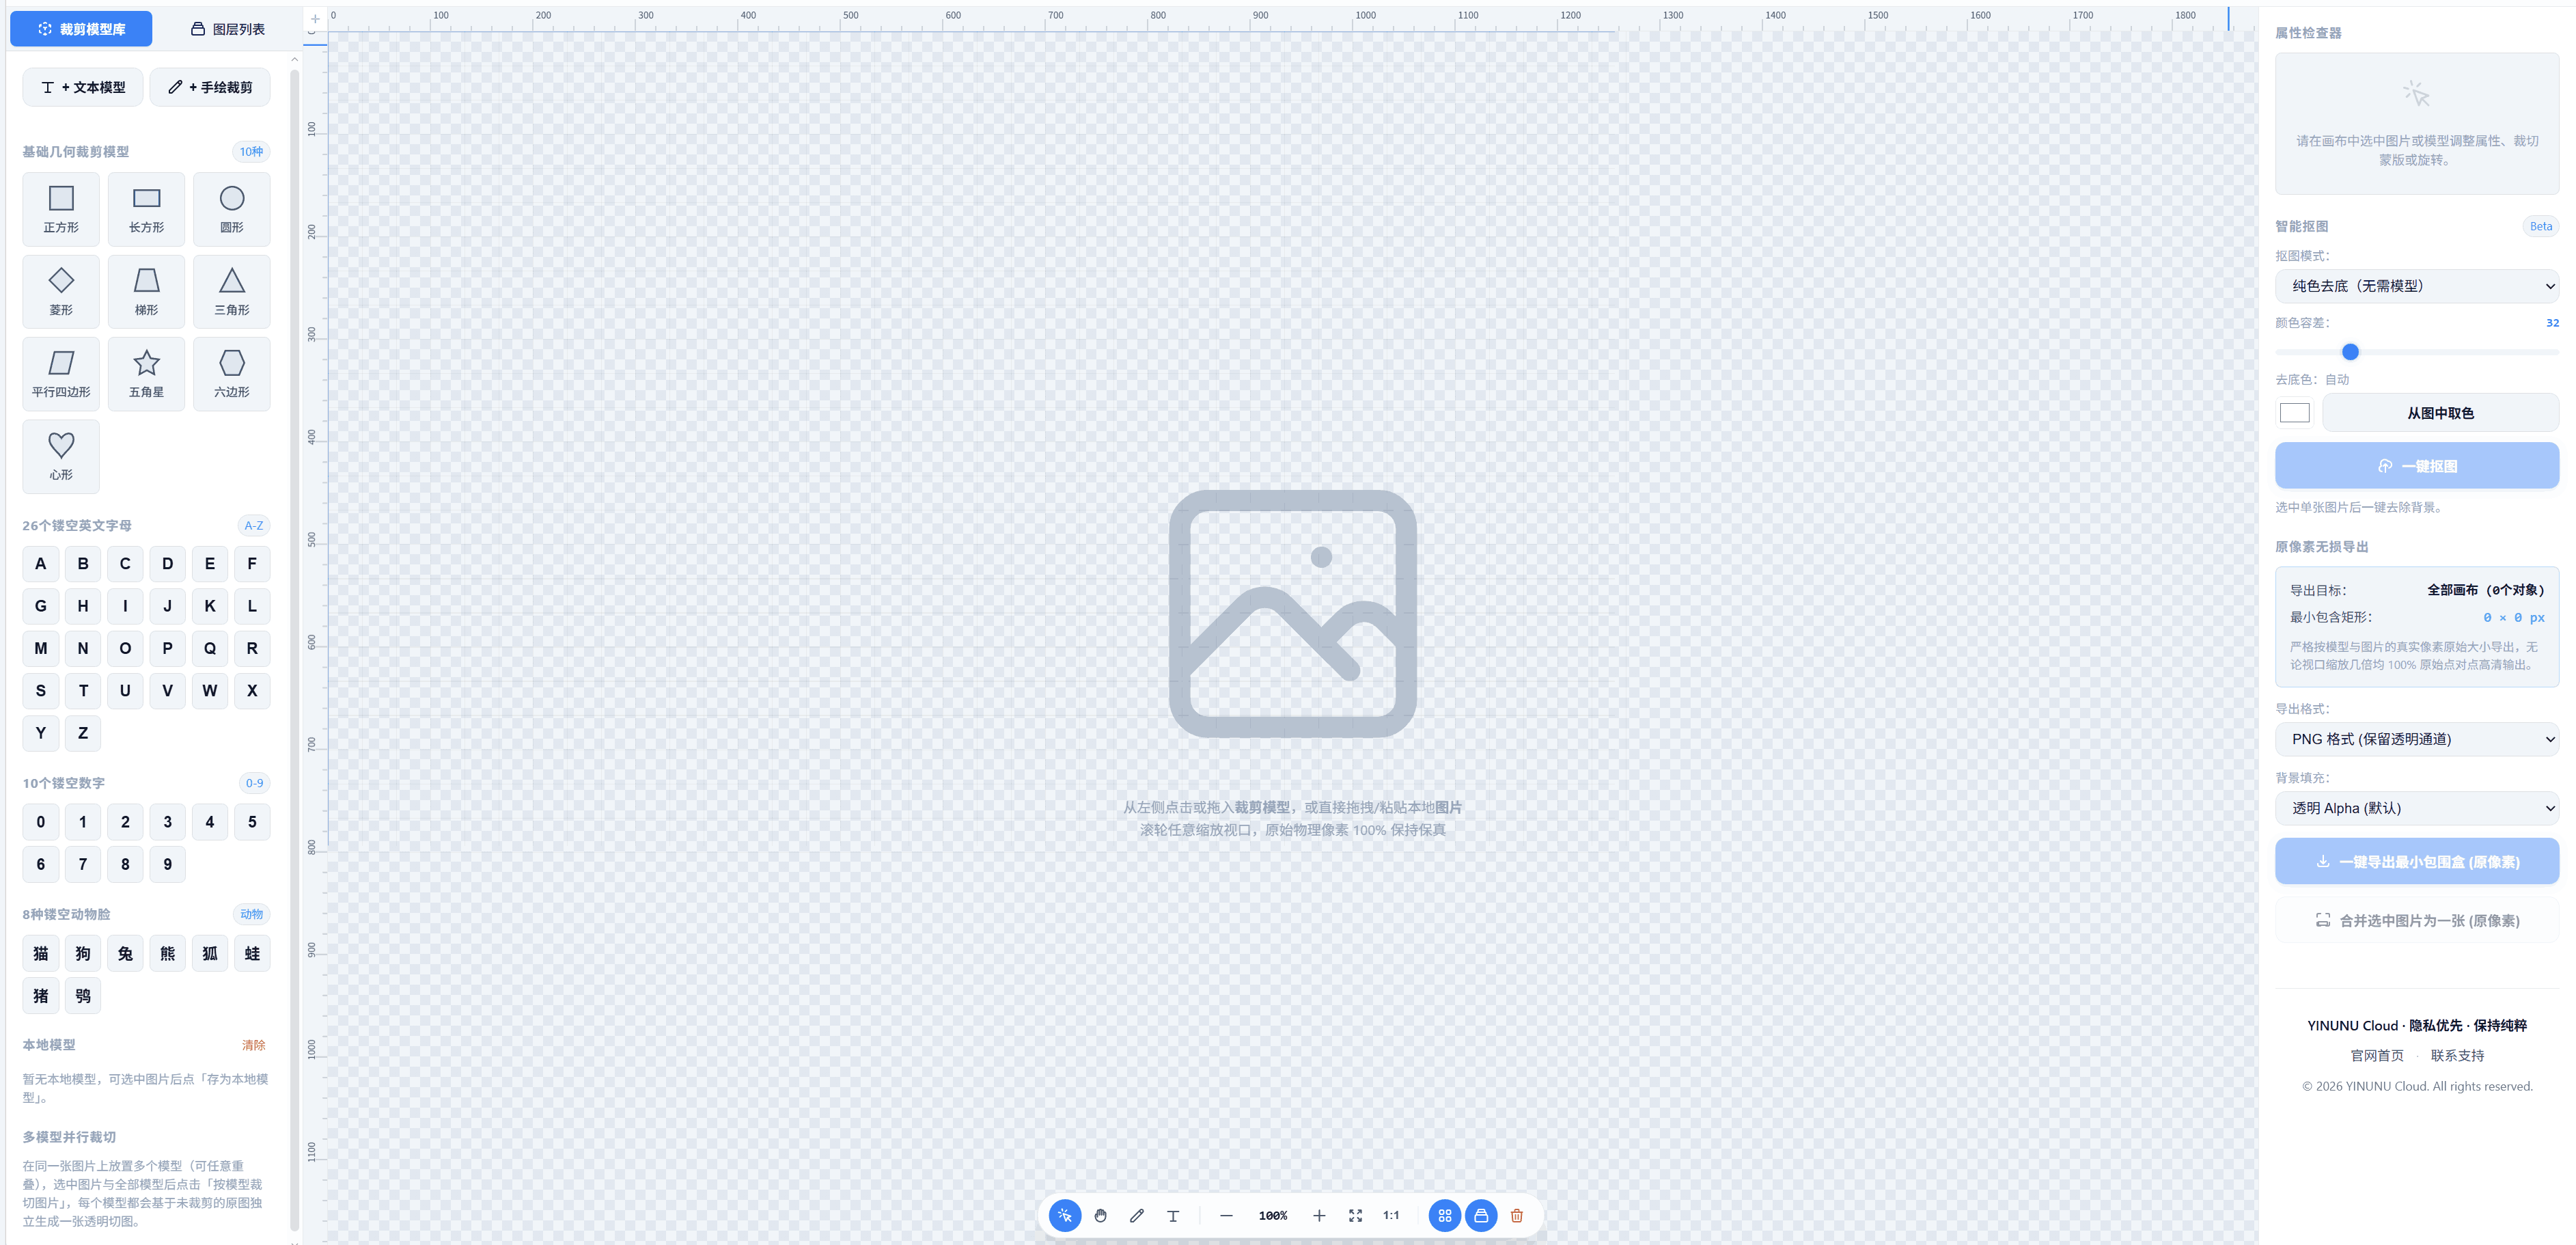Image resolution: width=2576 pixels, height=1245 pixels.
Task: Click 合并选中图片为一张 button
Action: click(x=2416, y=921)
